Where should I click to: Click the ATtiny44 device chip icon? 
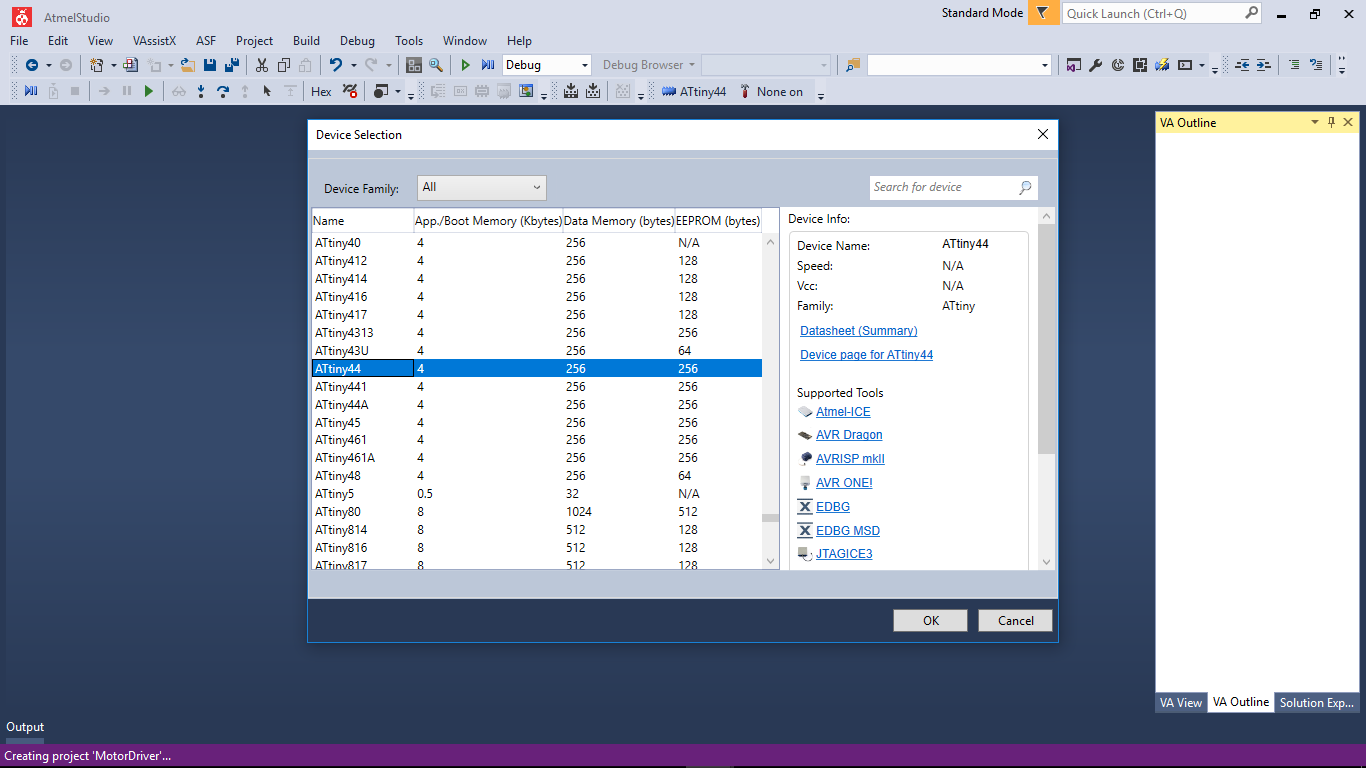[x=668, y=91]
